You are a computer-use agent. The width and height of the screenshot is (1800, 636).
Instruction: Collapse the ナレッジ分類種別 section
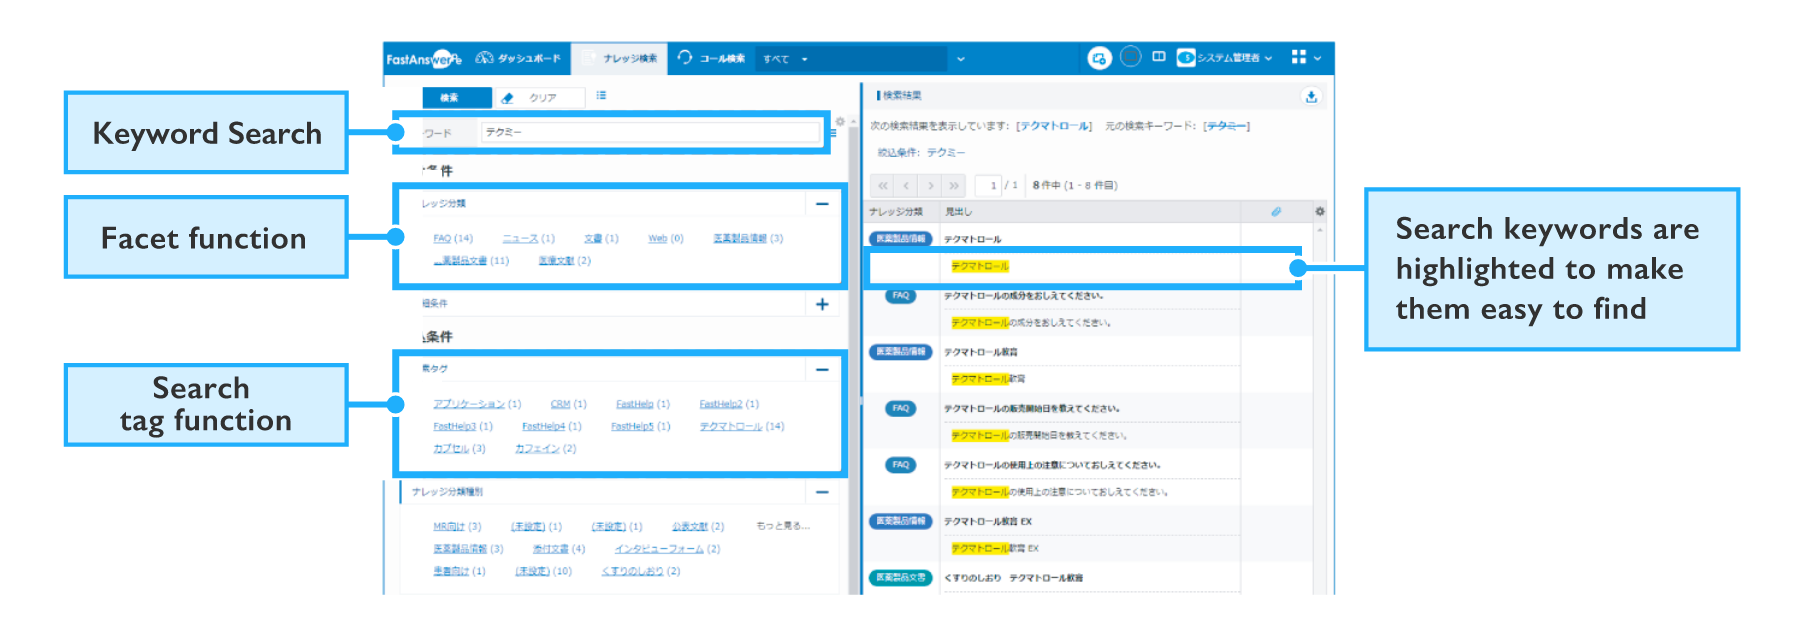(822, 492)
